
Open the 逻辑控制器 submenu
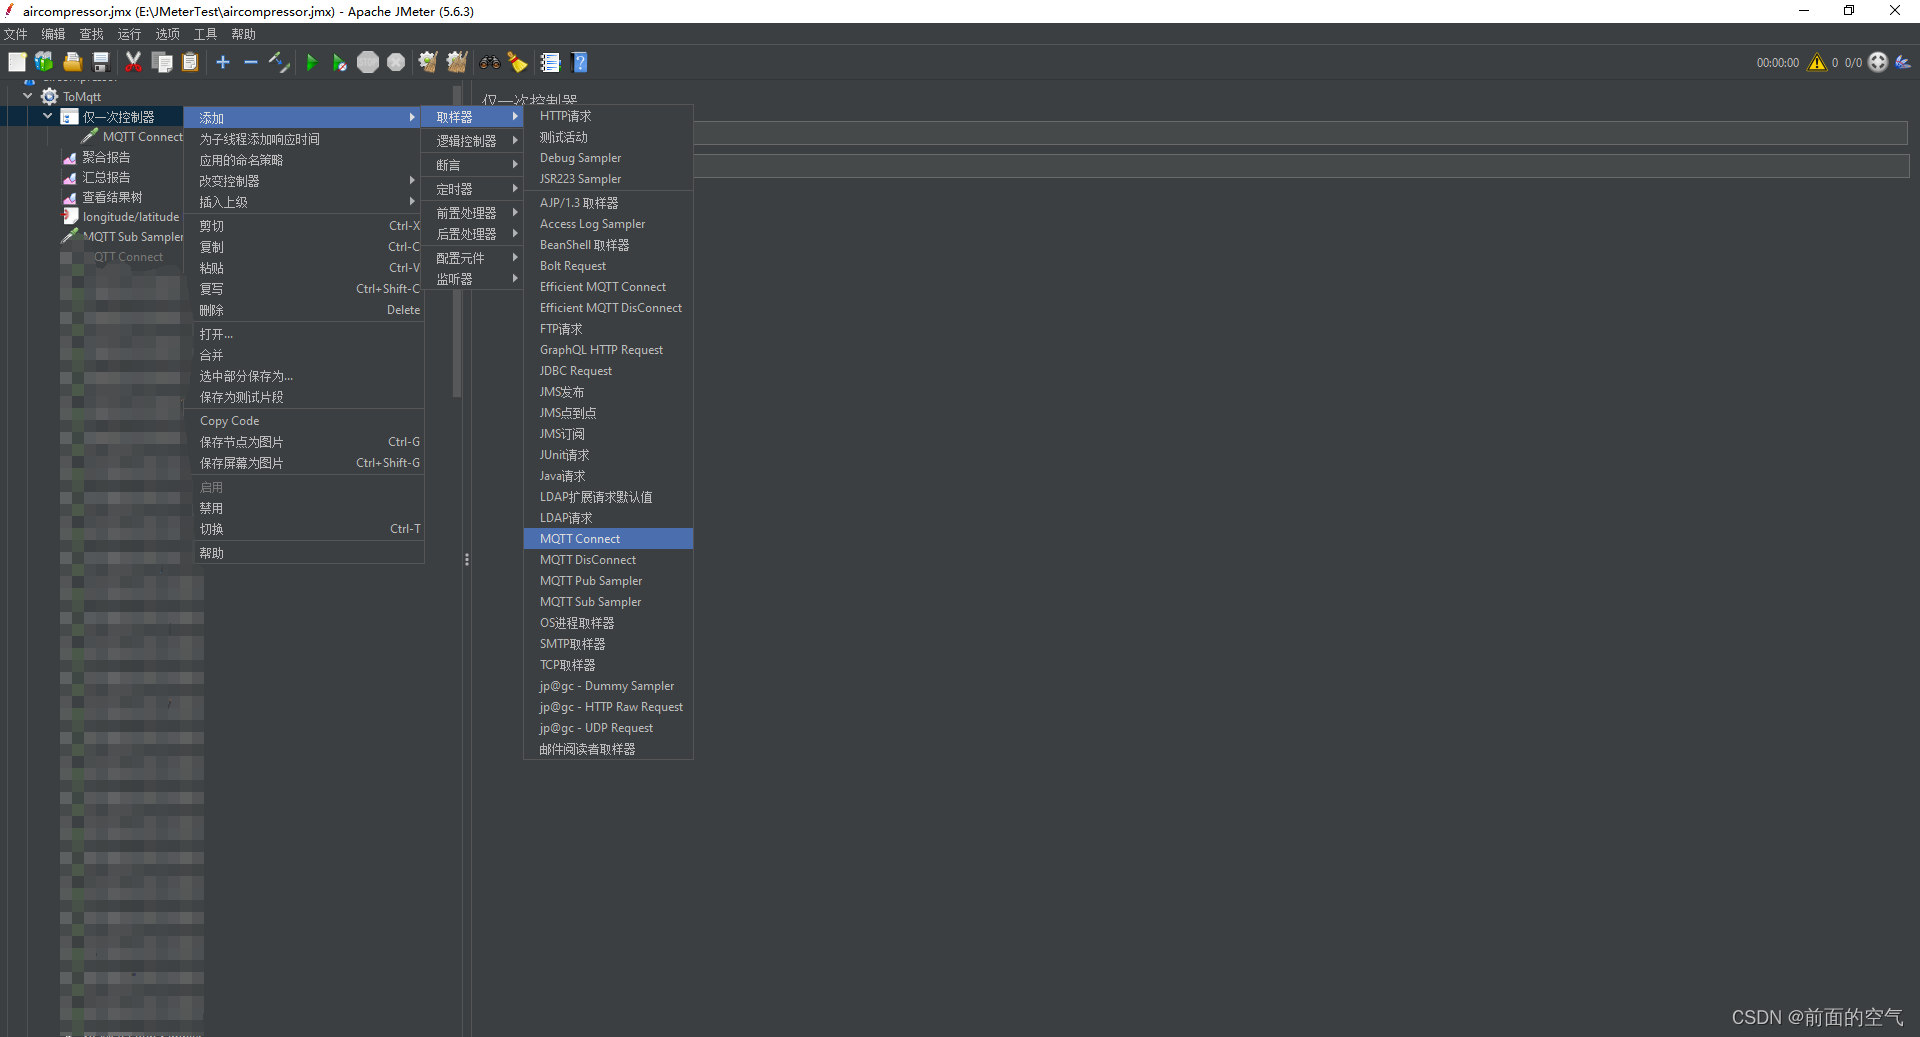(473, 141)
